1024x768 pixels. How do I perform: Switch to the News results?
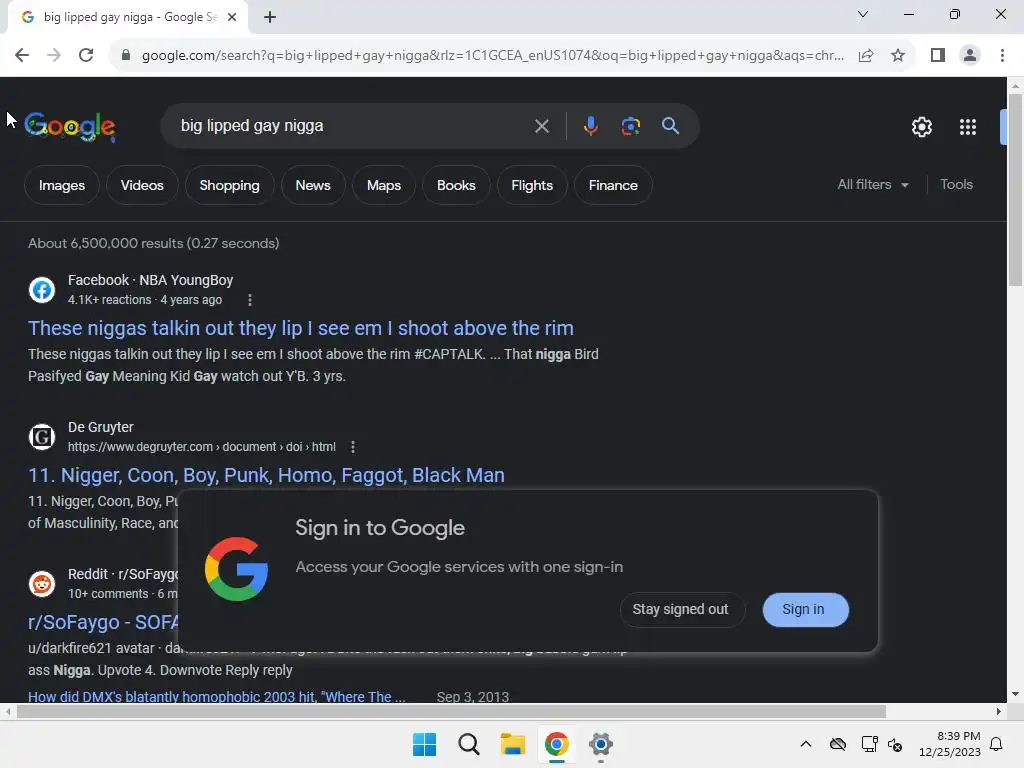tap(313, 185)
